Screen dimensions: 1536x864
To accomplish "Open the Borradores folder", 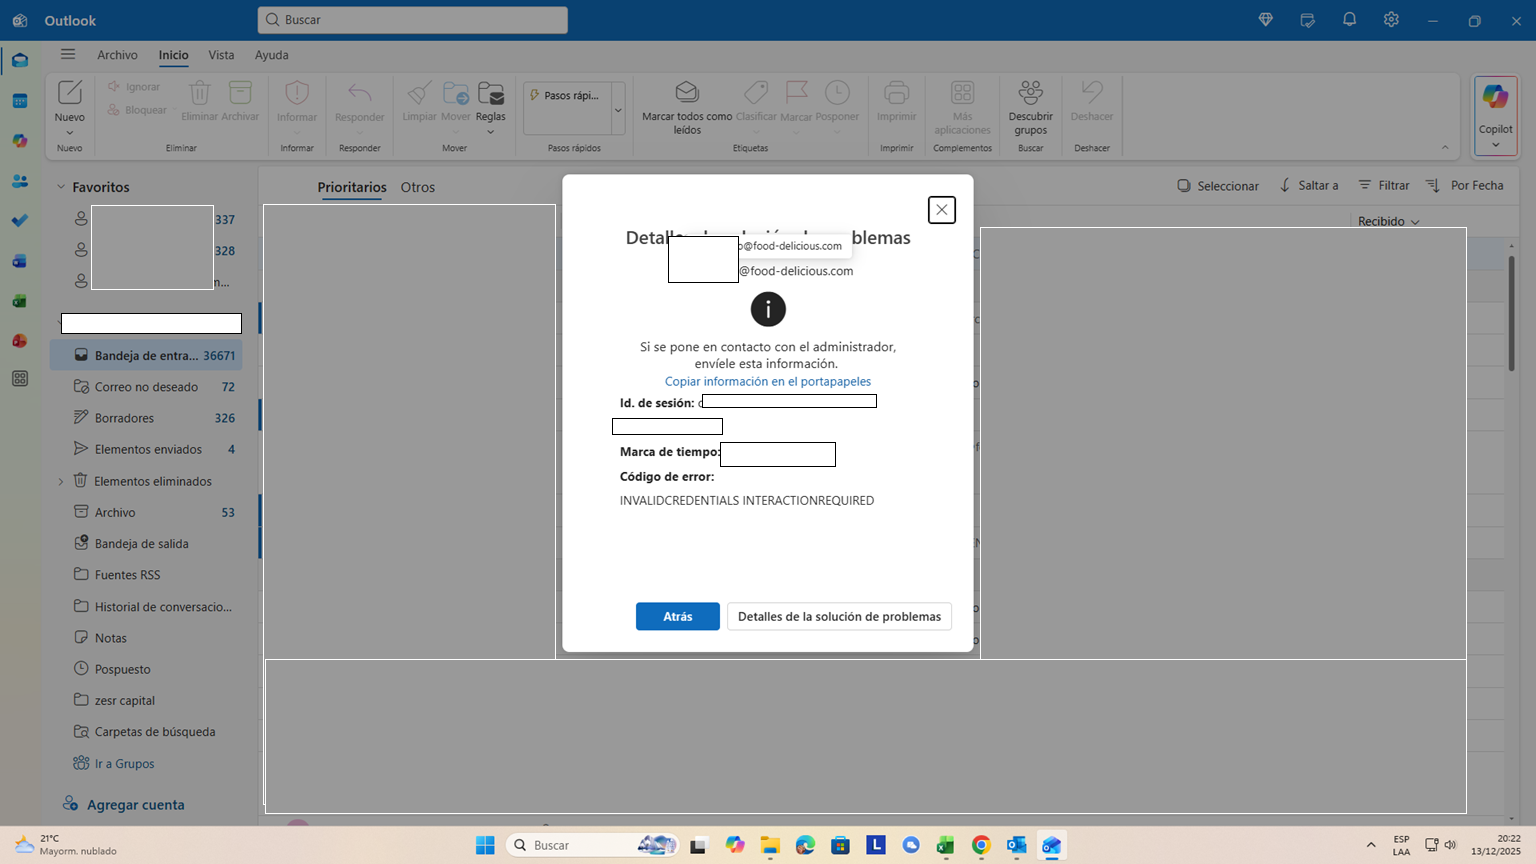I will 146,418.
